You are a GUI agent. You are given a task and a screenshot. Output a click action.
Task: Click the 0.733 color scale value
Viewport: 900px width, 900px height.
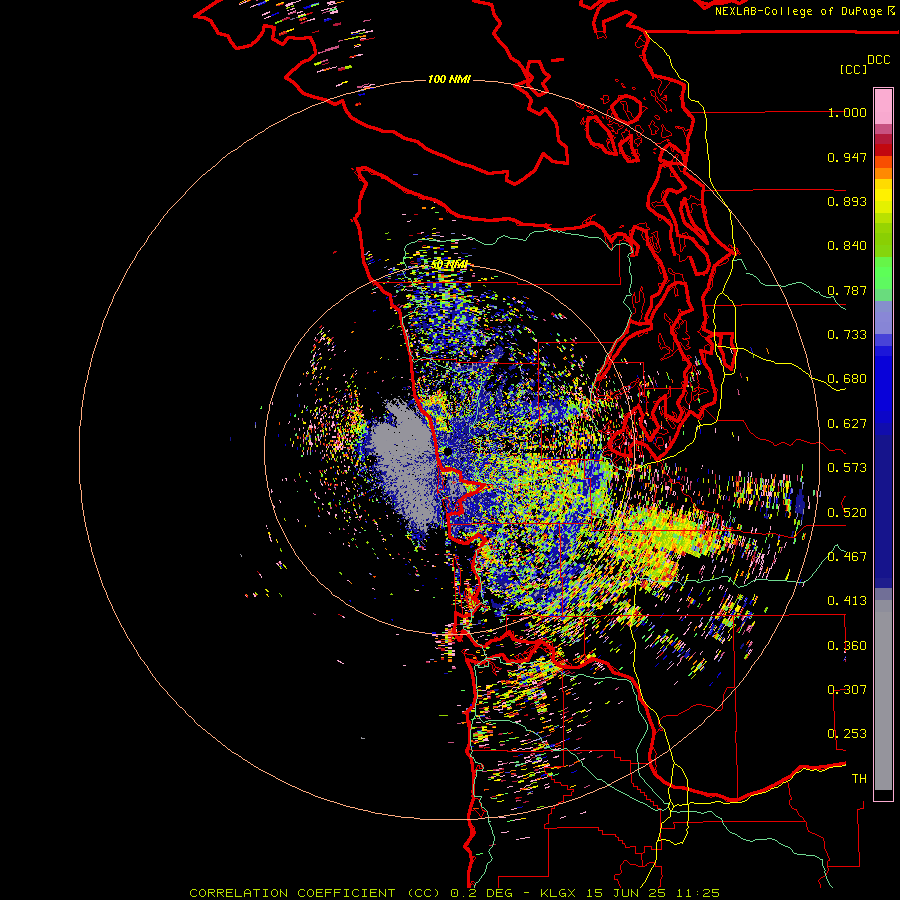847,335
